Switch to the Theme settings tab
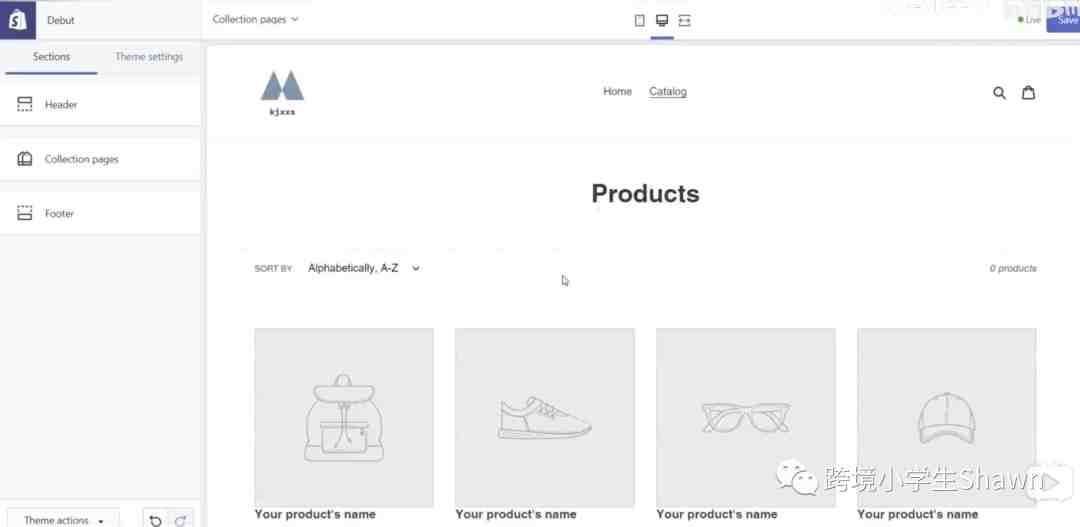The height and width of the screenshot is (527, 1080). click(x=149, y=57)
